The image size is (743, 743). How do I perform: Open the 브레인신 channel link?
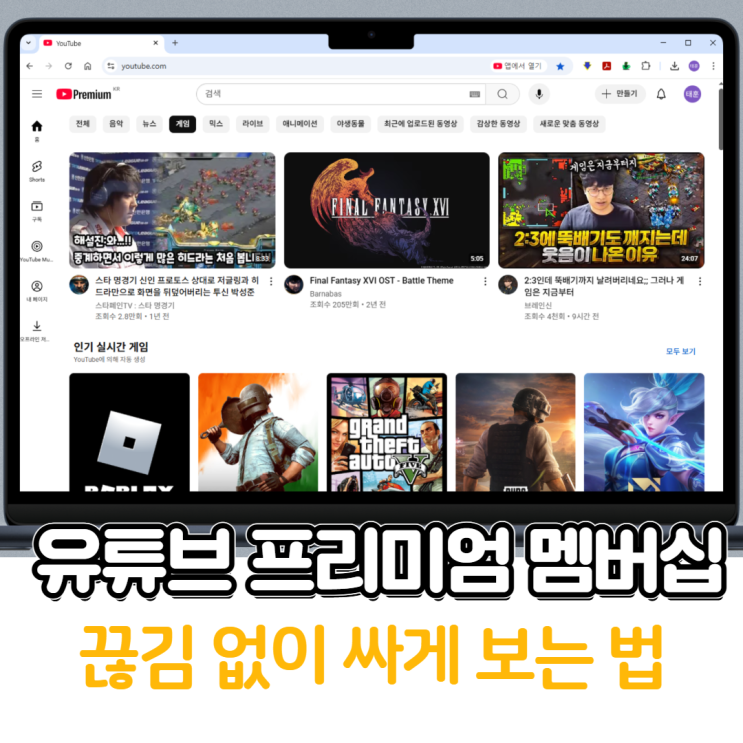538,305
